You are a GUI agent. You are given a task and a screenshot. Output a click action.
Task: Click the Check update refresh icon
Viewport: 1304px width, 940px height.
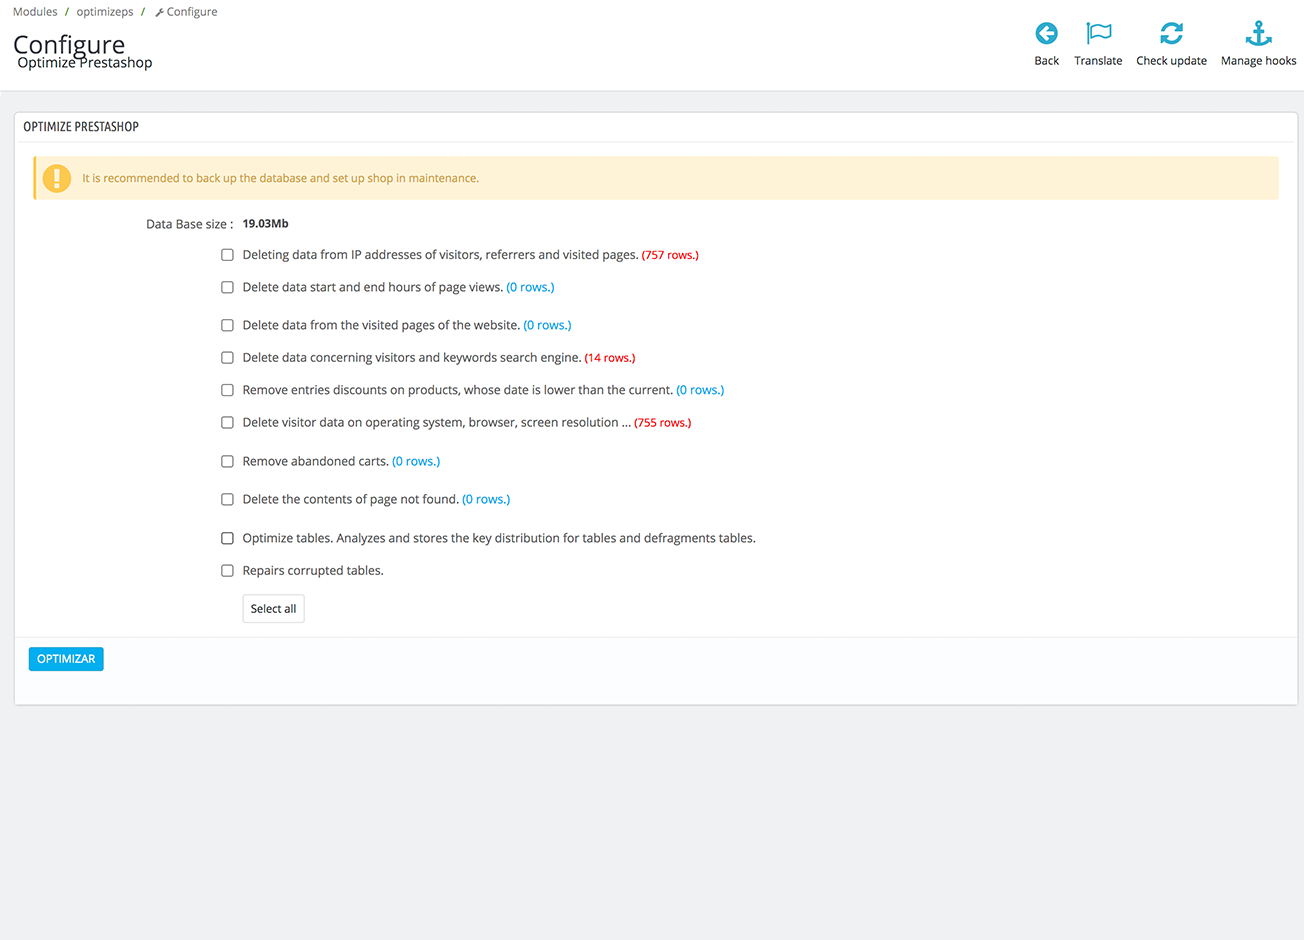tap(1171, 34)
